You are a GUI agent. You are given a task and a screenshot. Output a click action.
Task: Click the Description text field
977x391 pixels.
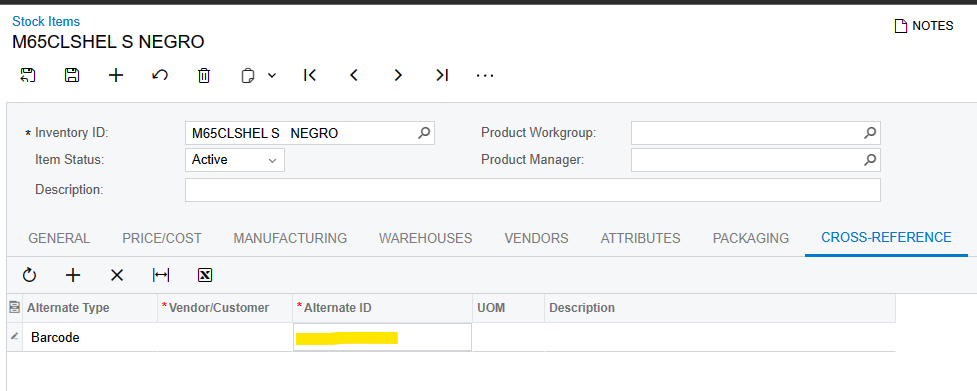pos(533,190)
